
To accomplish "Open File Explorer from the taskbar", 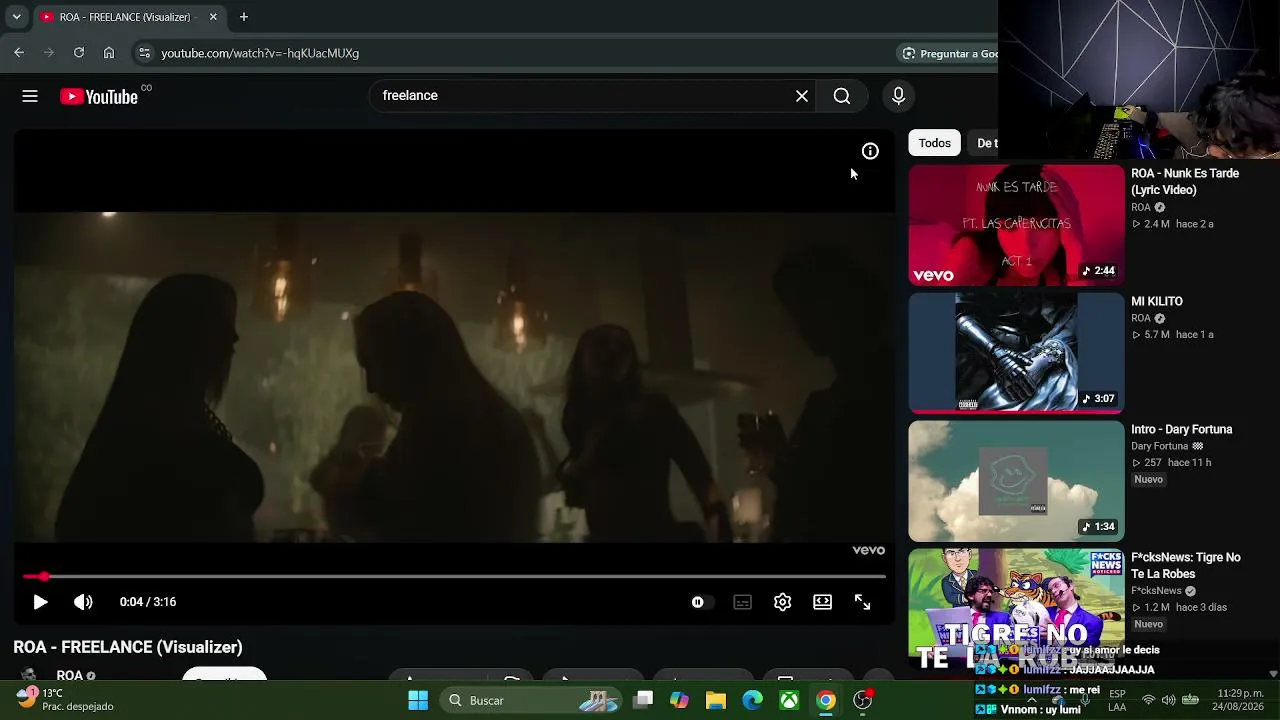I will (x=716, y=700).
